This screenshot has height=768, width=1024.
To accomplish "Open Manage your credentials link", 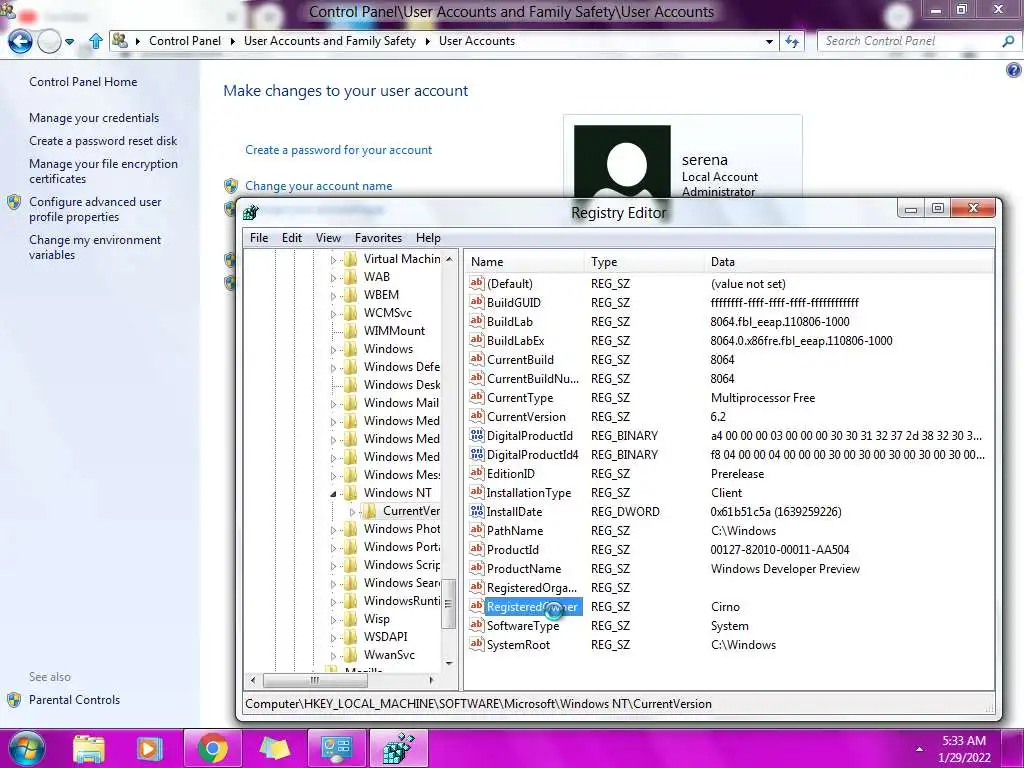I will tap(94, 118).
